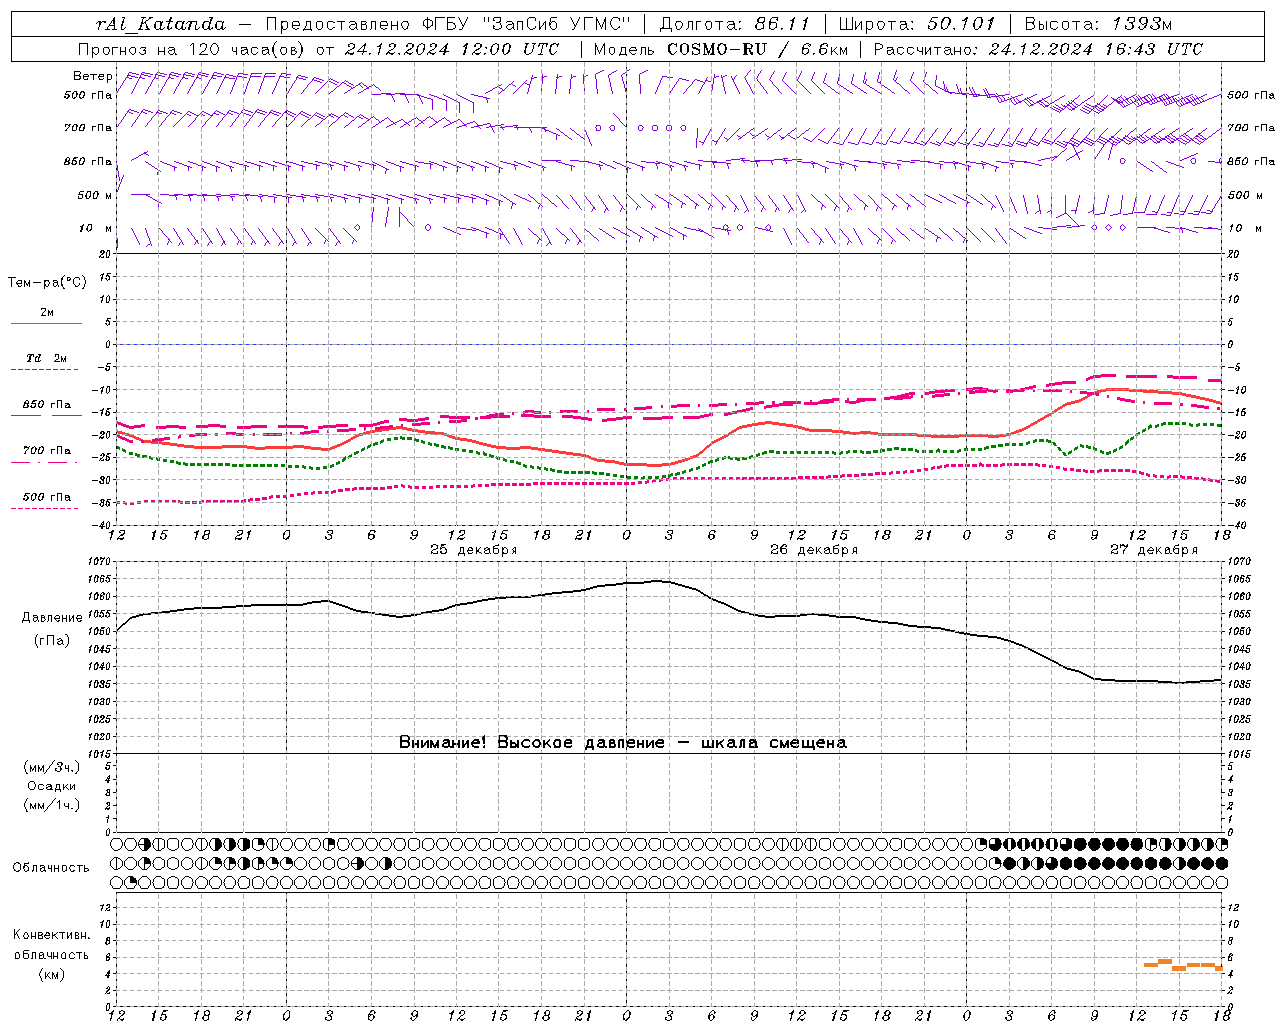Click the warning Внимание! Высокое давление text

(623, 743)
